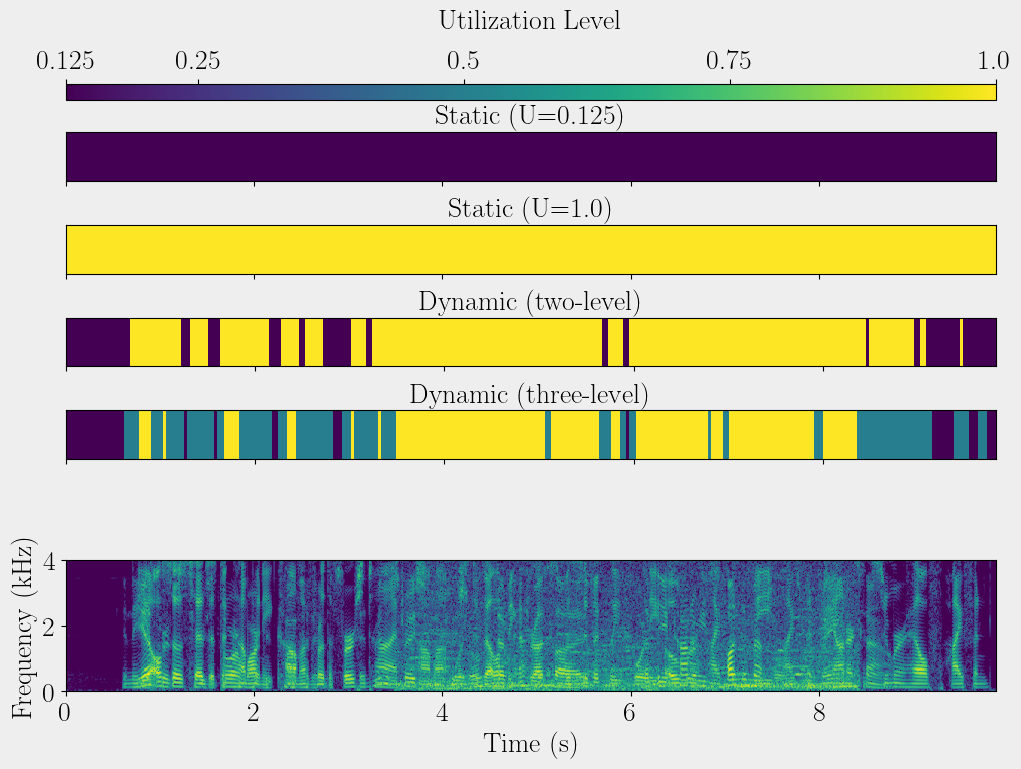Viewport: 1021px width, 769px height.
Task: Click the 0.75 colorbar tick label
Action: (x=730, y=61)
